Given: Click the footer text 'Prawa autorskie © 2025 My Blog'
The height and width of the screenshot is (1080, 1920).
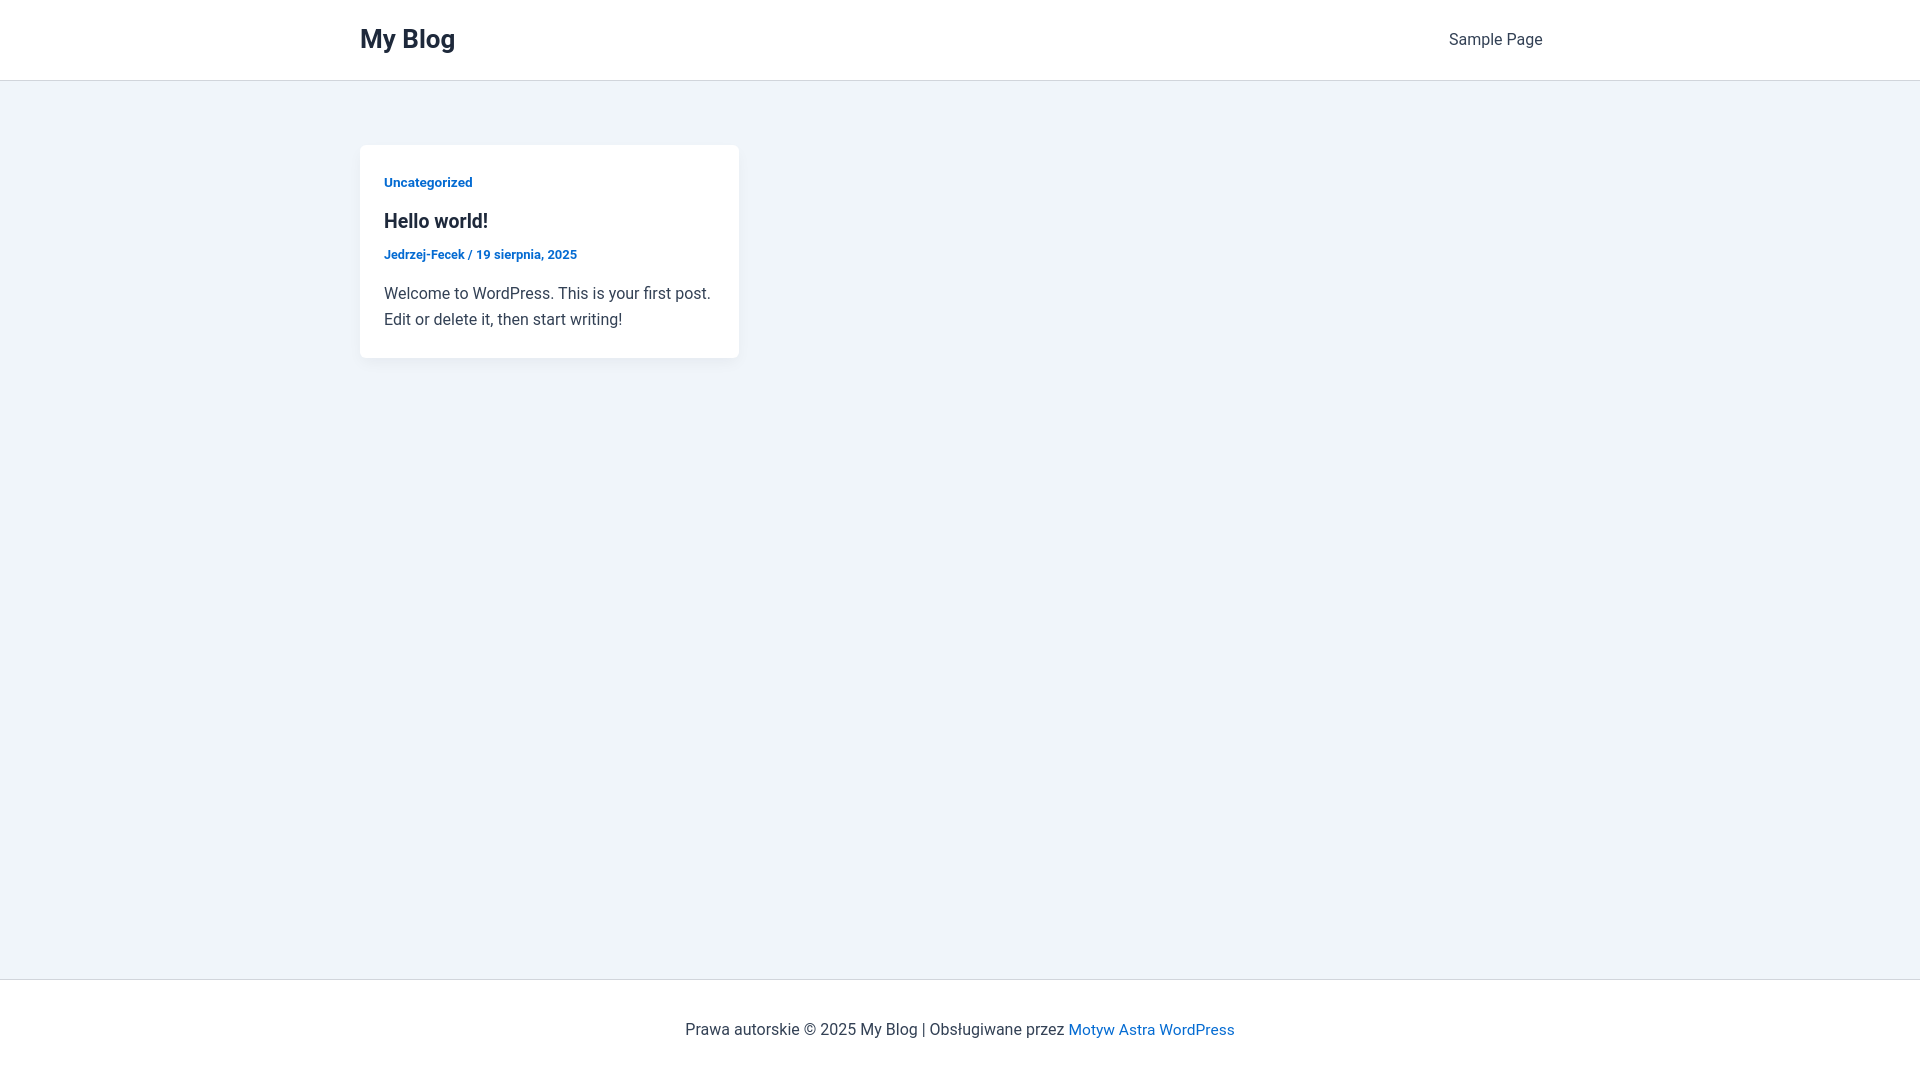Looking at the screenshot, I should click(801, 1030).
